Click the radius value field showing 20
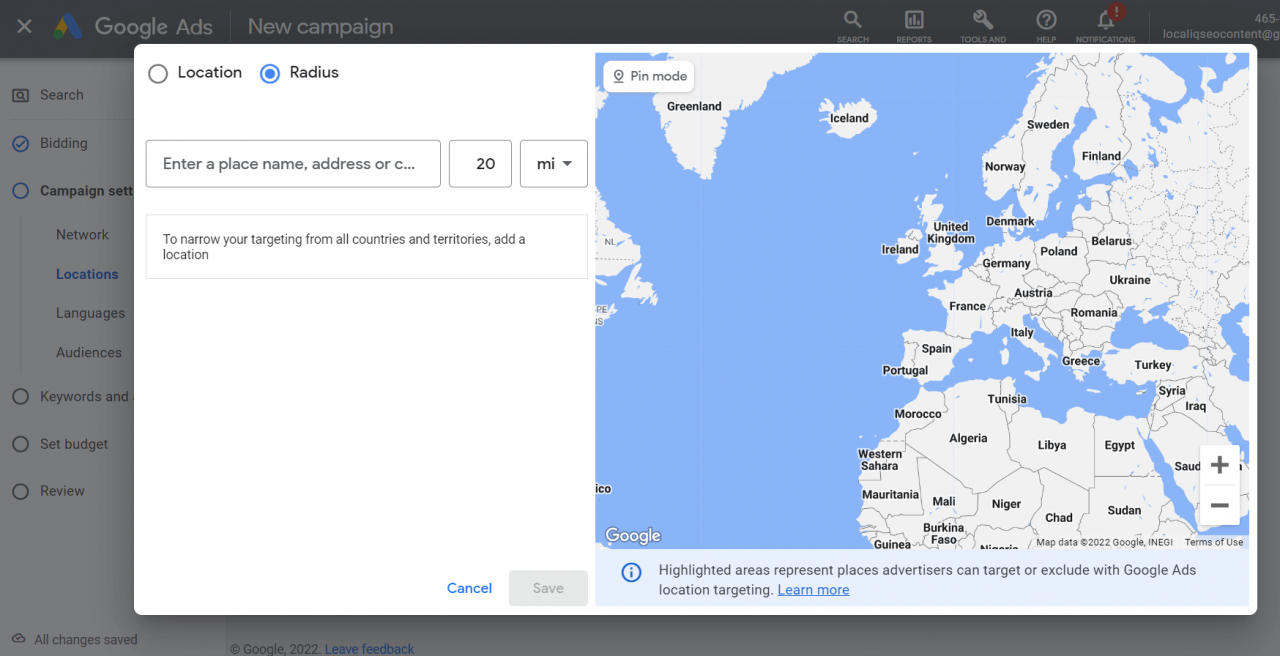This screenshot has width=1280, height=656. tap(480, 163)
